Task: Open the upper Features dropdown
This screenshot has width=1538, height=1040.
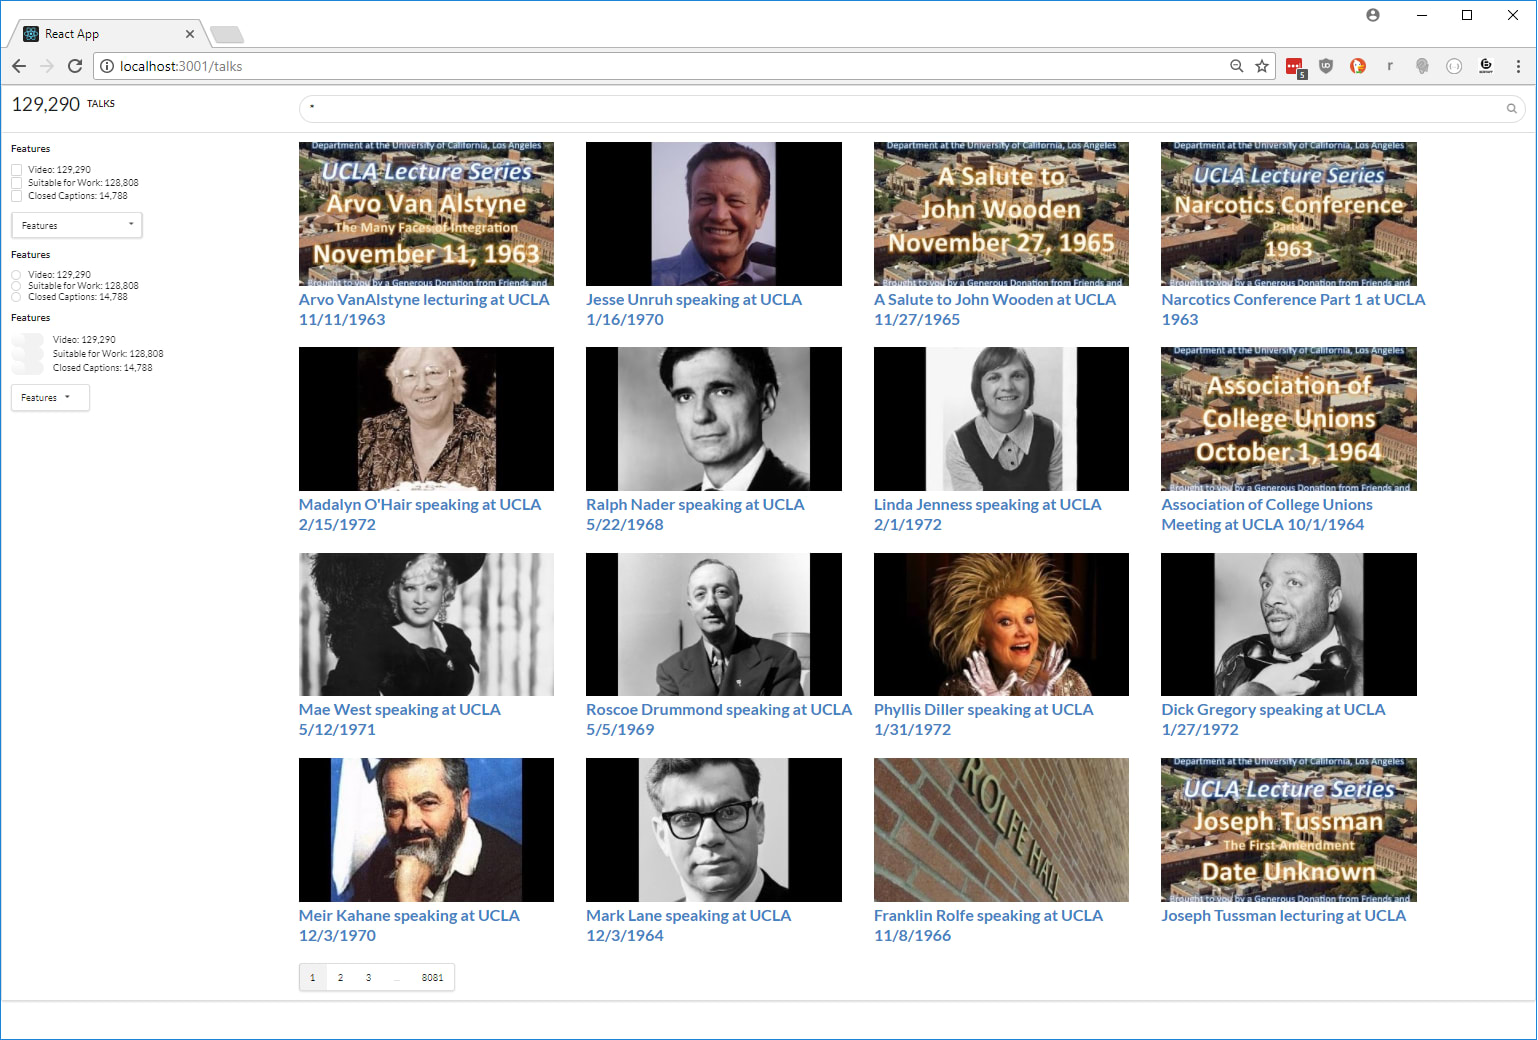Action: click(x=76, y=225)
